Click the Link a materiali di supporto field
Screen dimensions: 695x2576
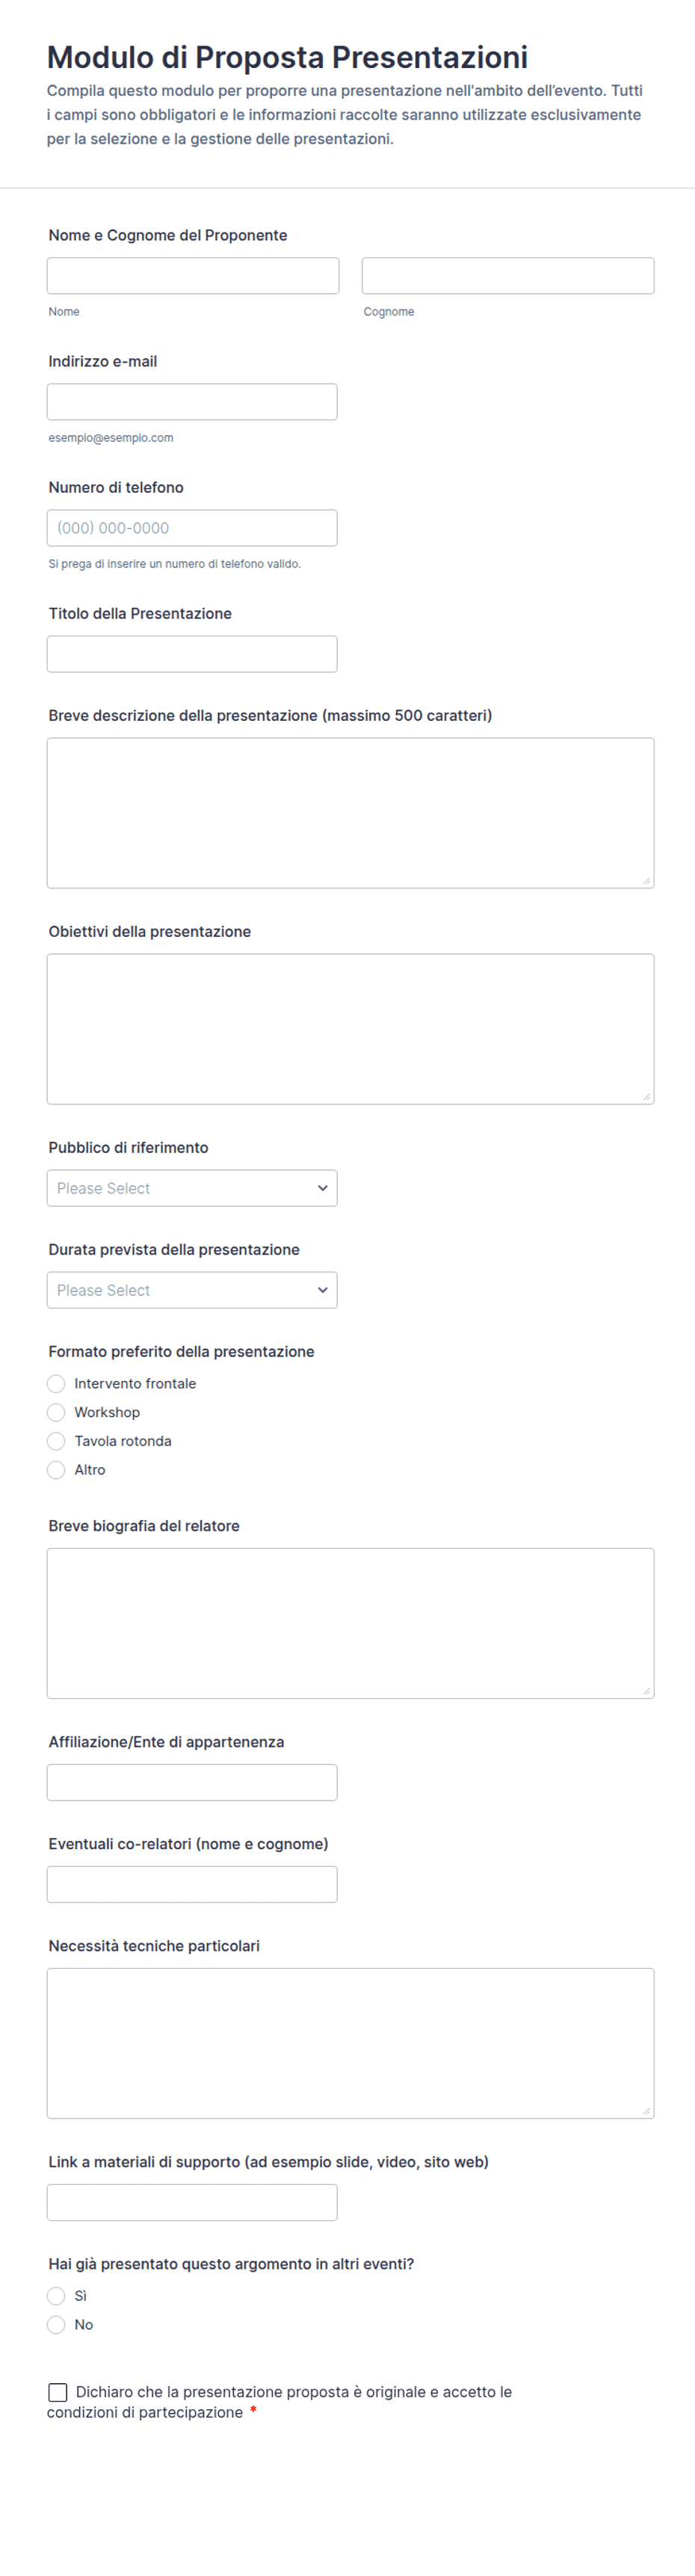pos(192,2202)
